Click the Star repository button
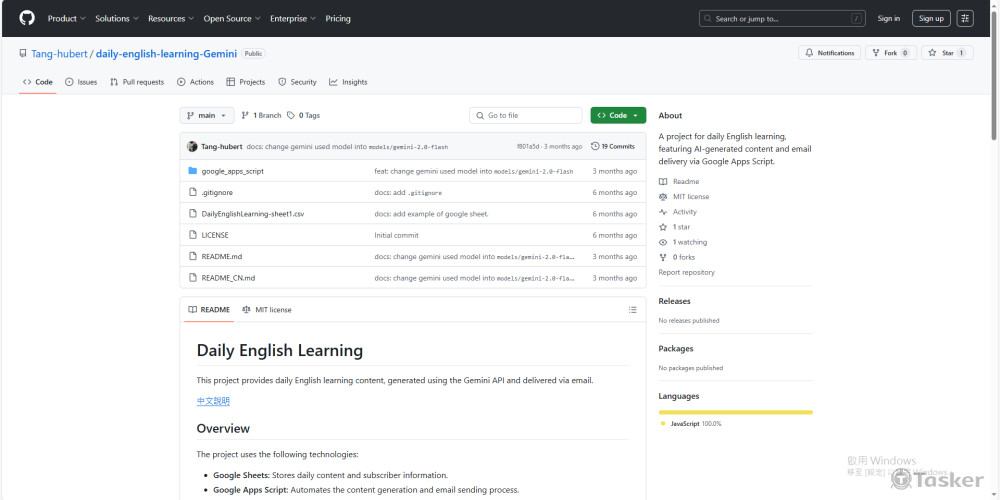Viewport: 1000px width, 500px height. 946,53
